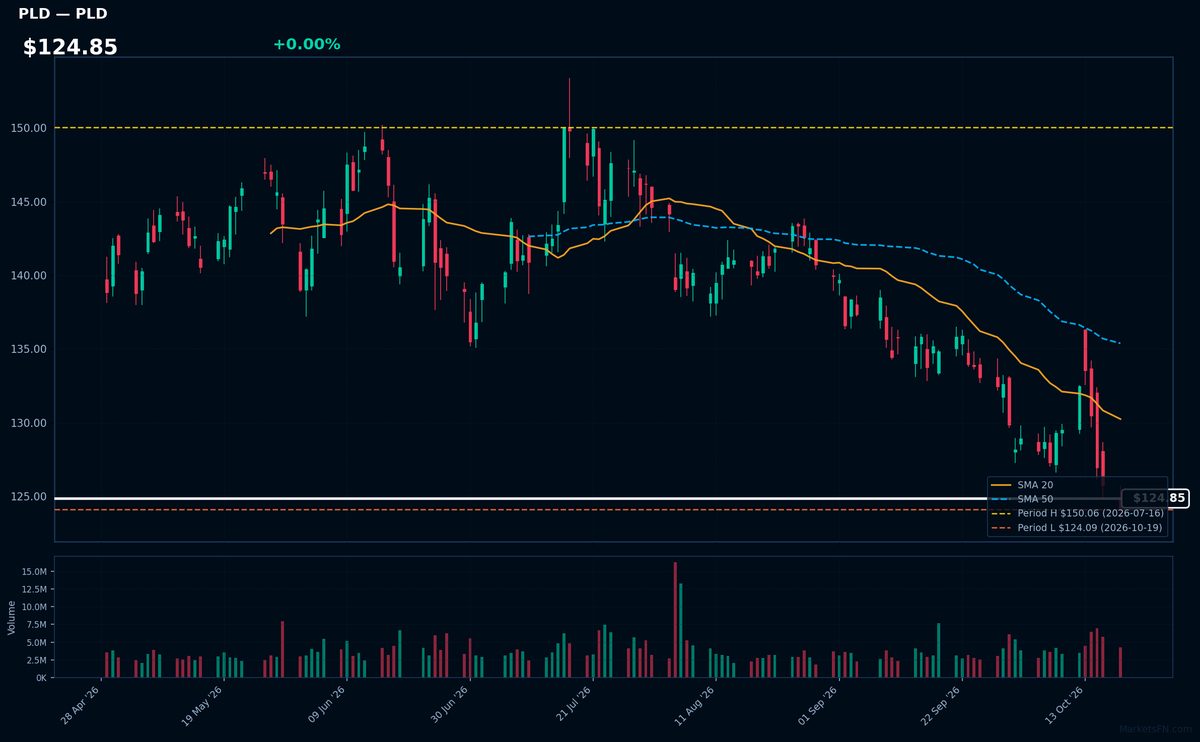Click the 28 Apr '26 date label
Image resolution: width=1200 pixels, height=742 pixels.
[x=80, y=705]
